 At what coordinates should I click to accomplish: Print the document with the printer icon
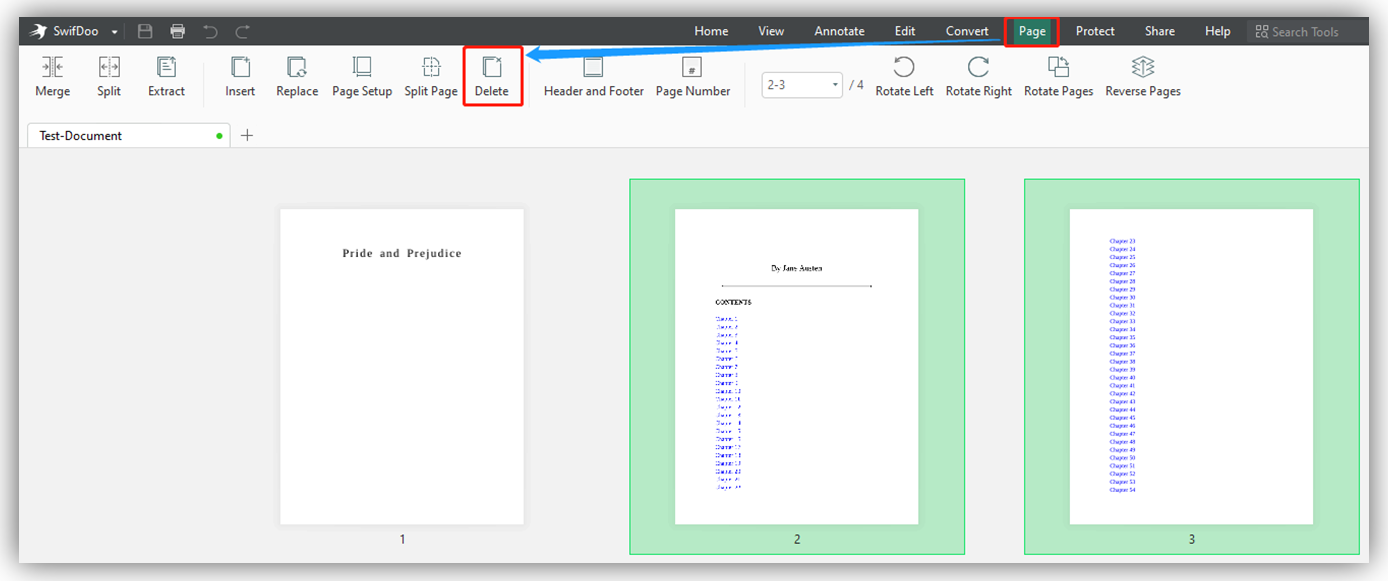(177, 31)
